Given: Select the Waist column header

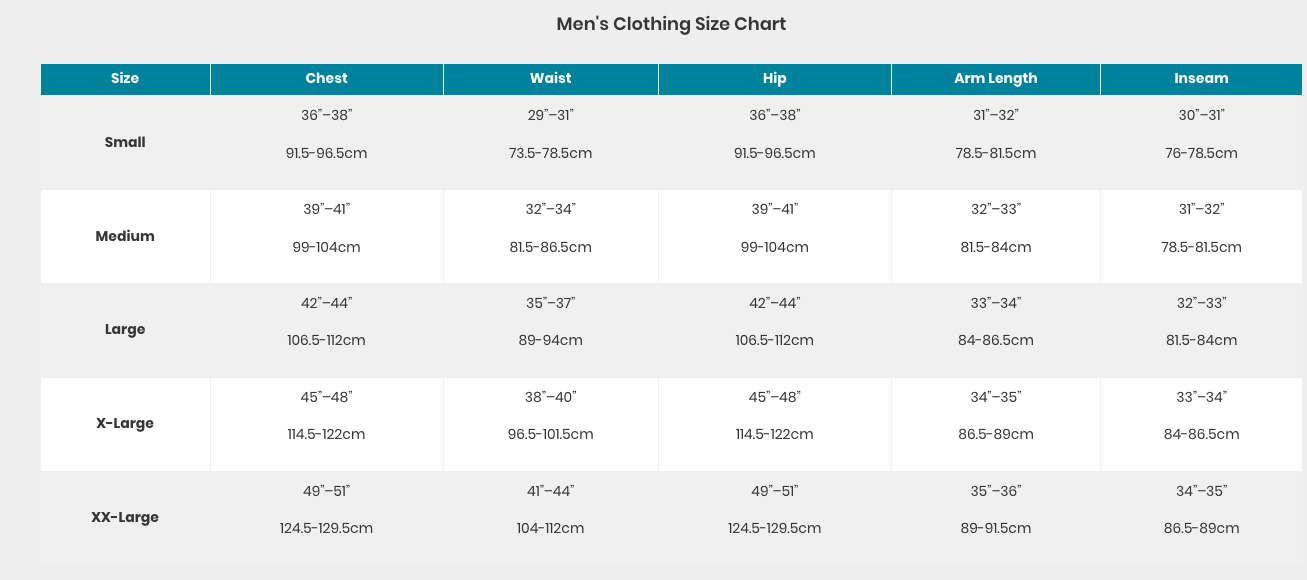Looking at the screenshot, I should [550, 78].
